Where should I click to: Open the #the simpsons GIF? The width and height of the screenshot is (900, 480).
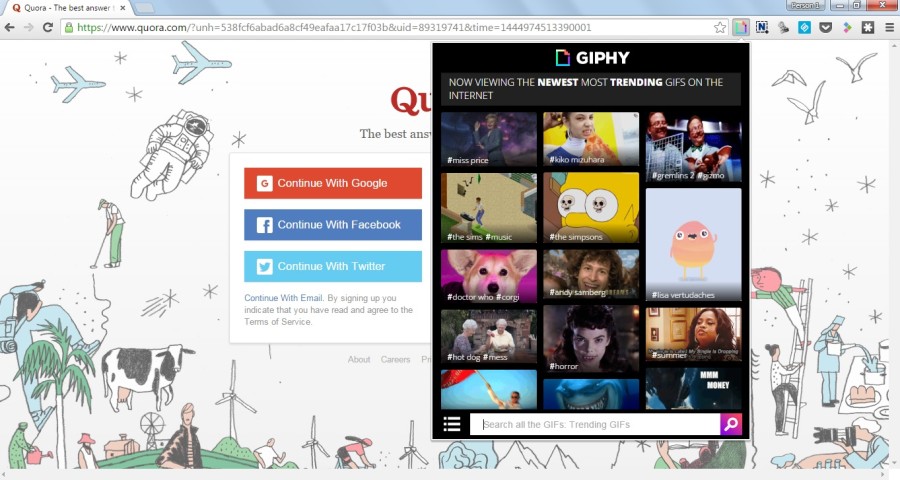coord(591,207)
